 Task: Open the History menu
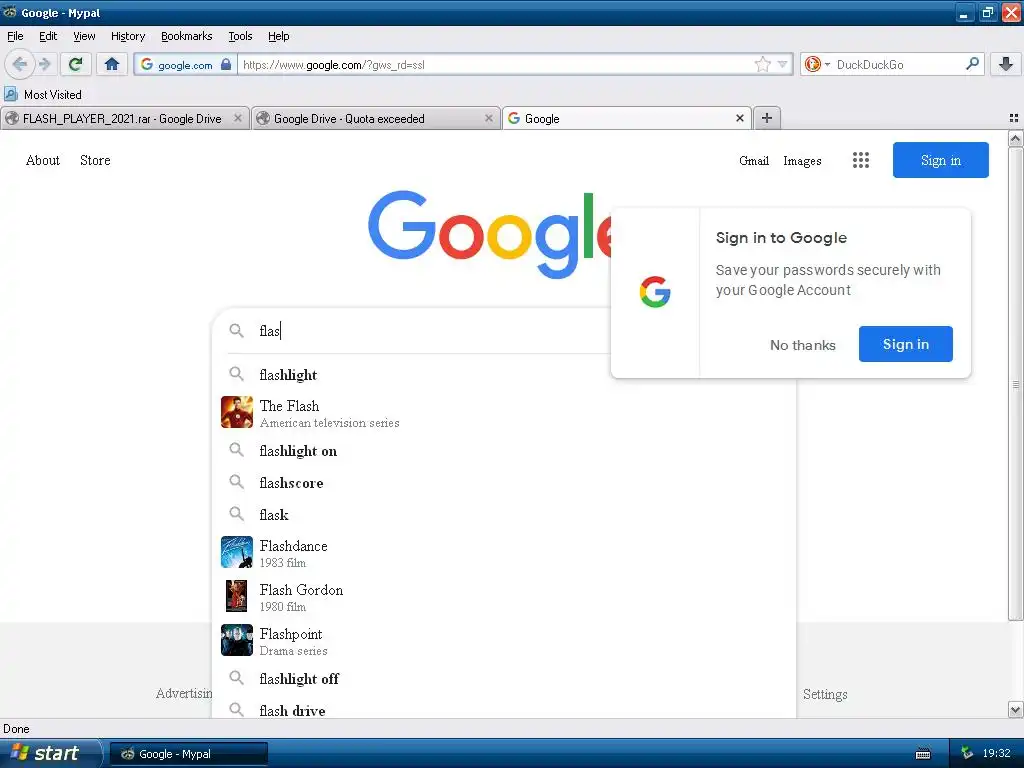[x=127, y=36]
